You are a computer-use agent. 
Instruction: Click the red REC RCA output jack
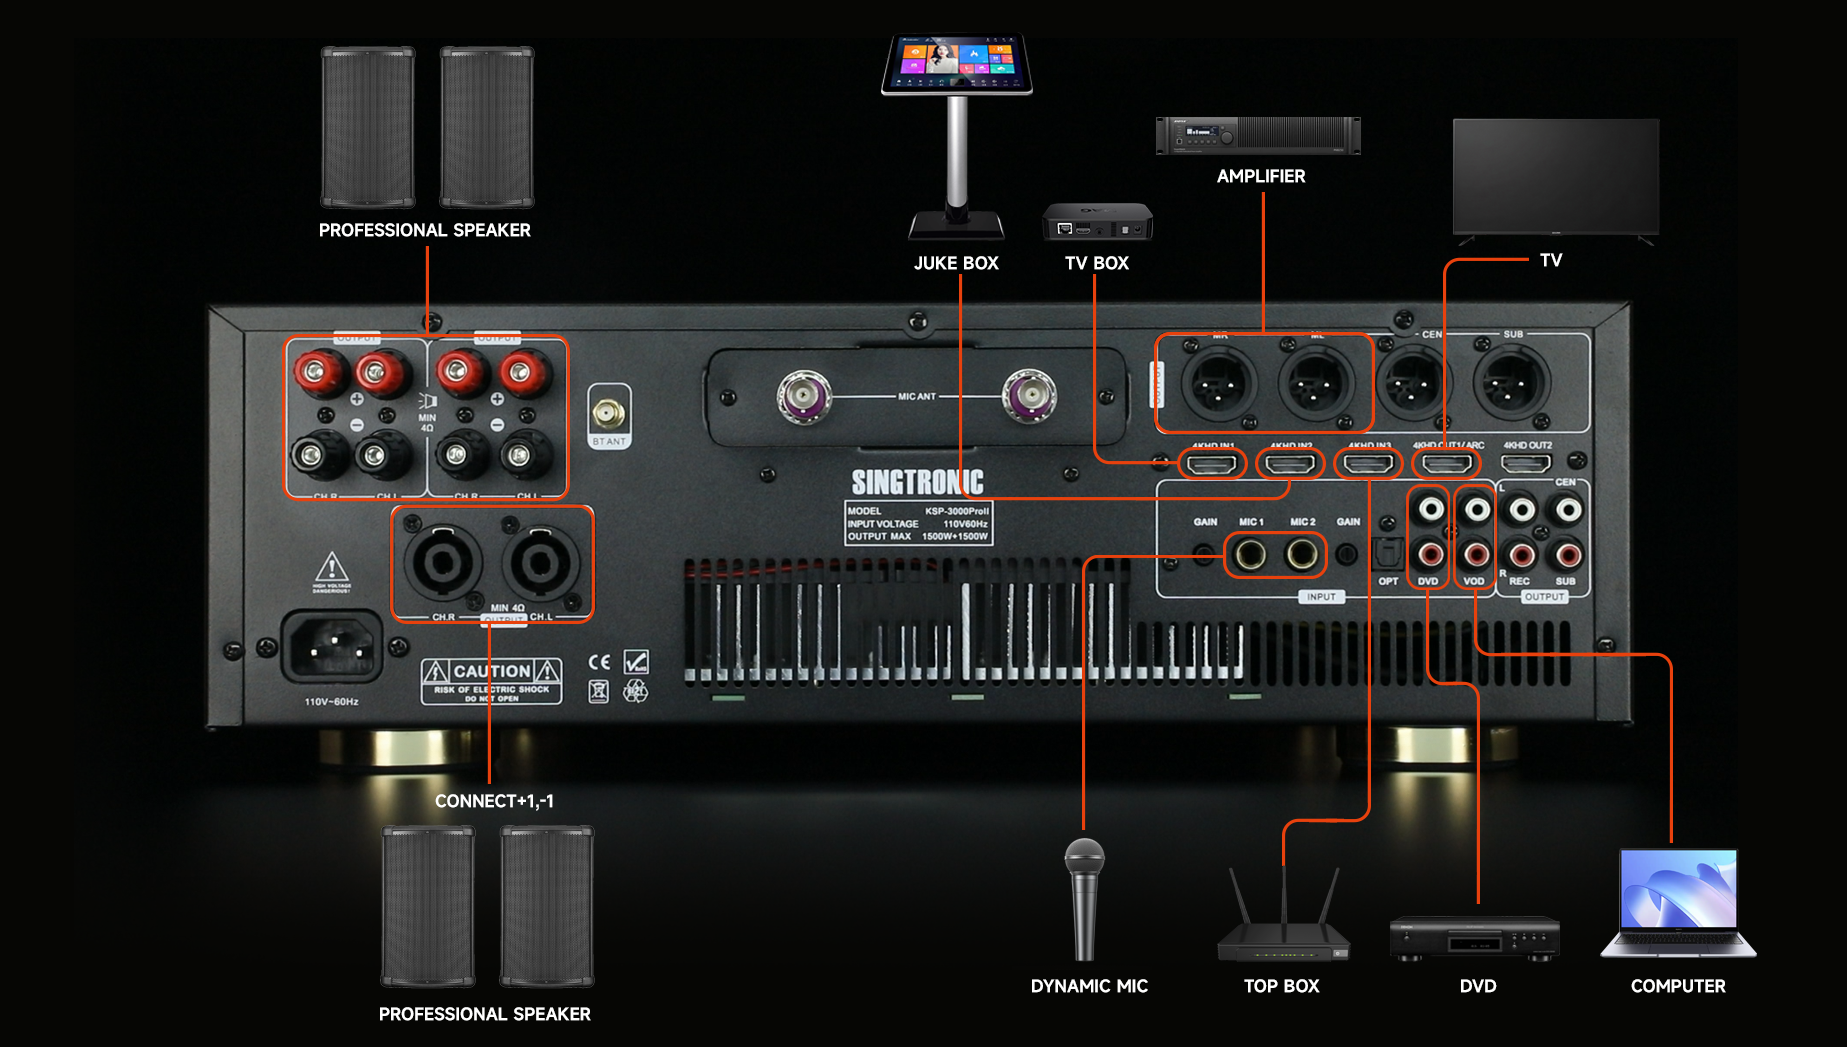pyautogui.click(x=1522, y=554)
